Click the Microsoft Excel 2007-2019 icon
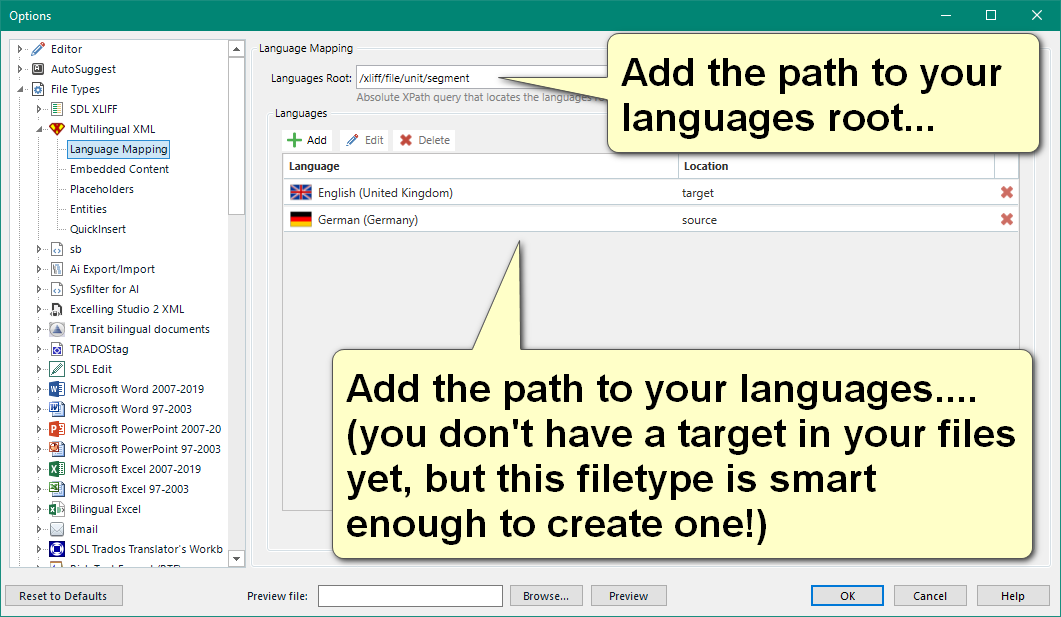Viewport: 1061px width, 617px height. (58, 469)
